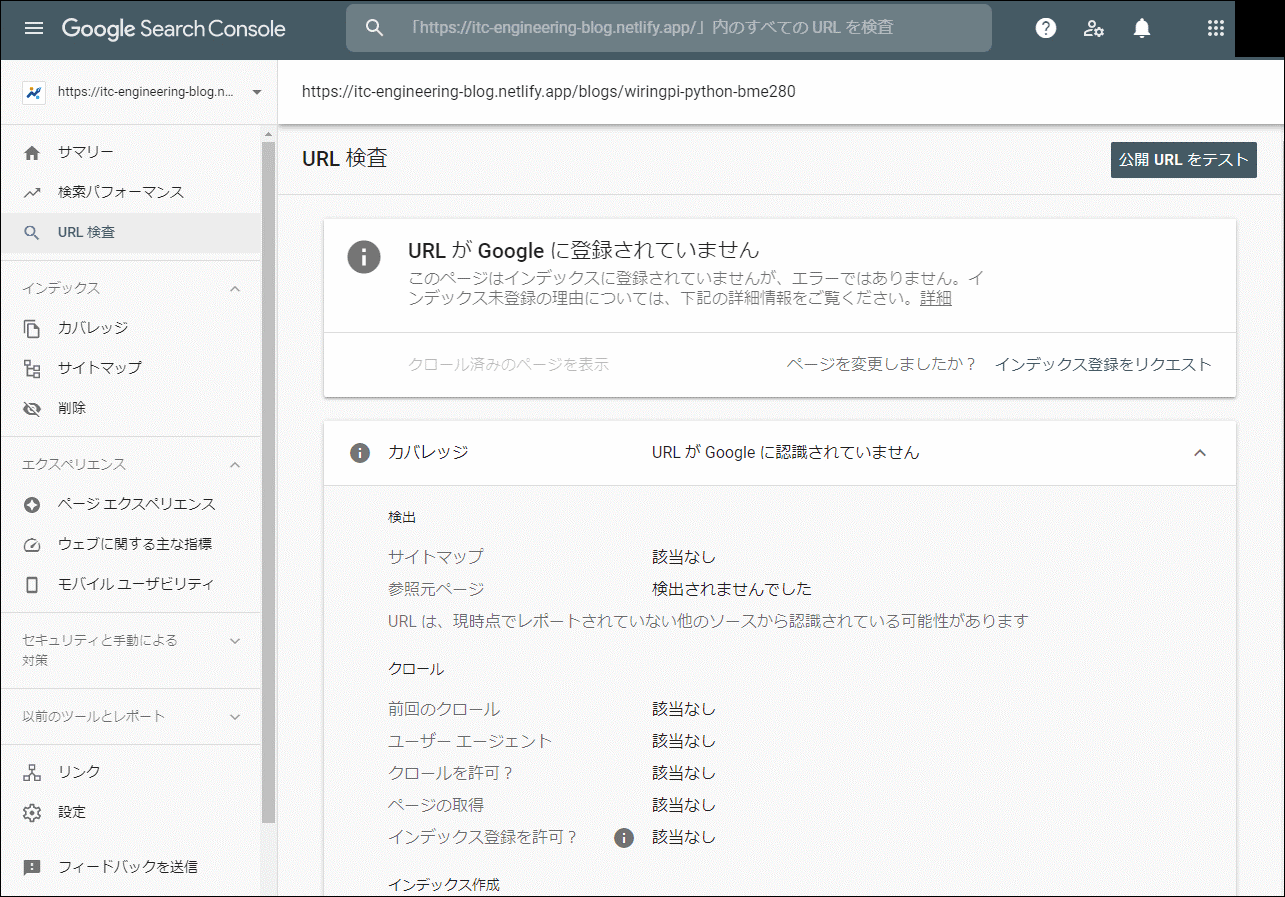Click 該当なし value for クロールを許可？
1285x897 pixels.
[x=684, y=773]
